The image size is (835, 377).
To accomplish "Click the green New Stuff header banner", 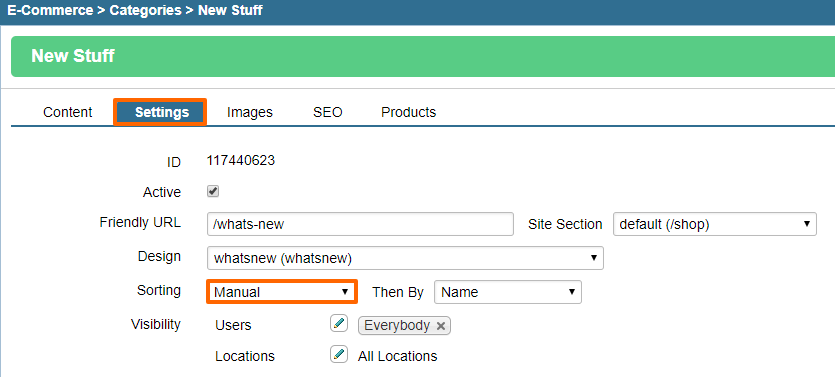I will click(423, 56).
